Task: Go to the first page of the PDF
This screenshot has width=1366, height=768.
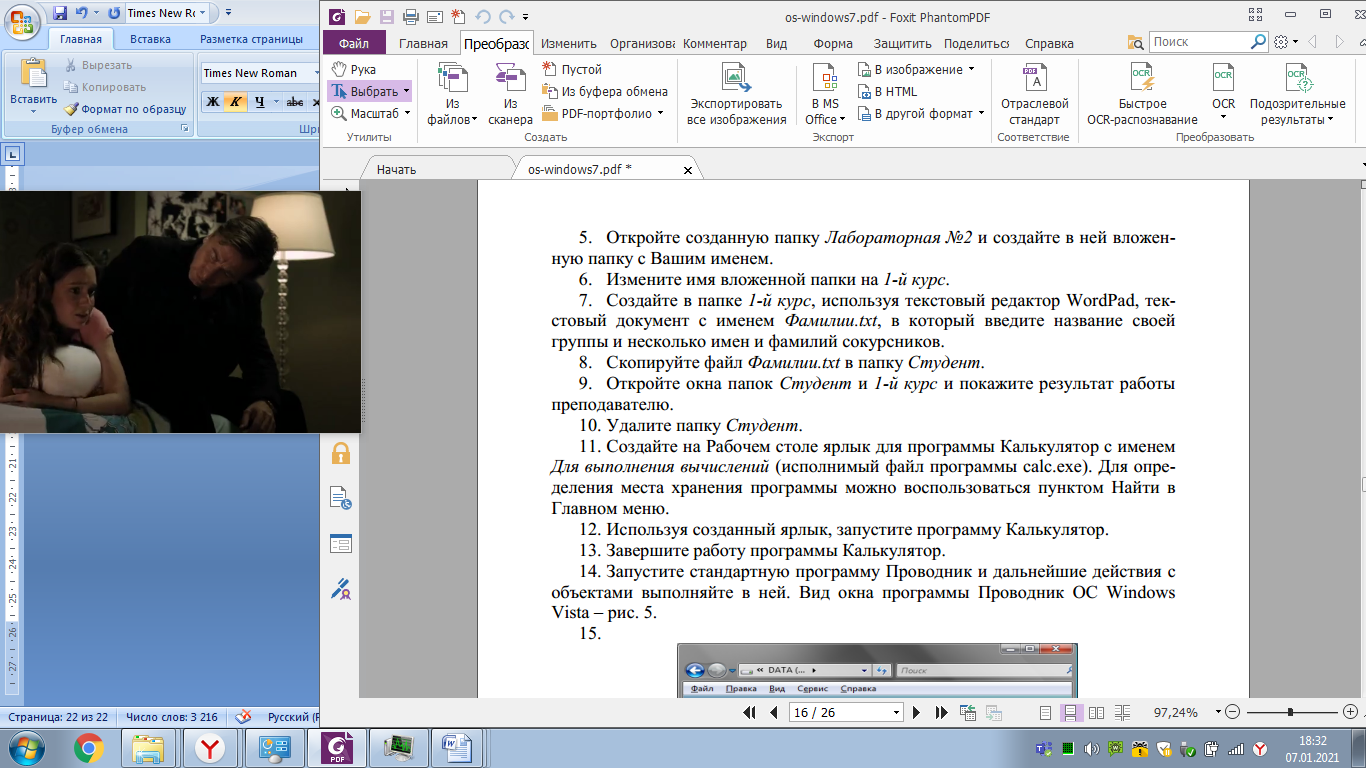Action: pyautogui.click(x=750, y=713)
